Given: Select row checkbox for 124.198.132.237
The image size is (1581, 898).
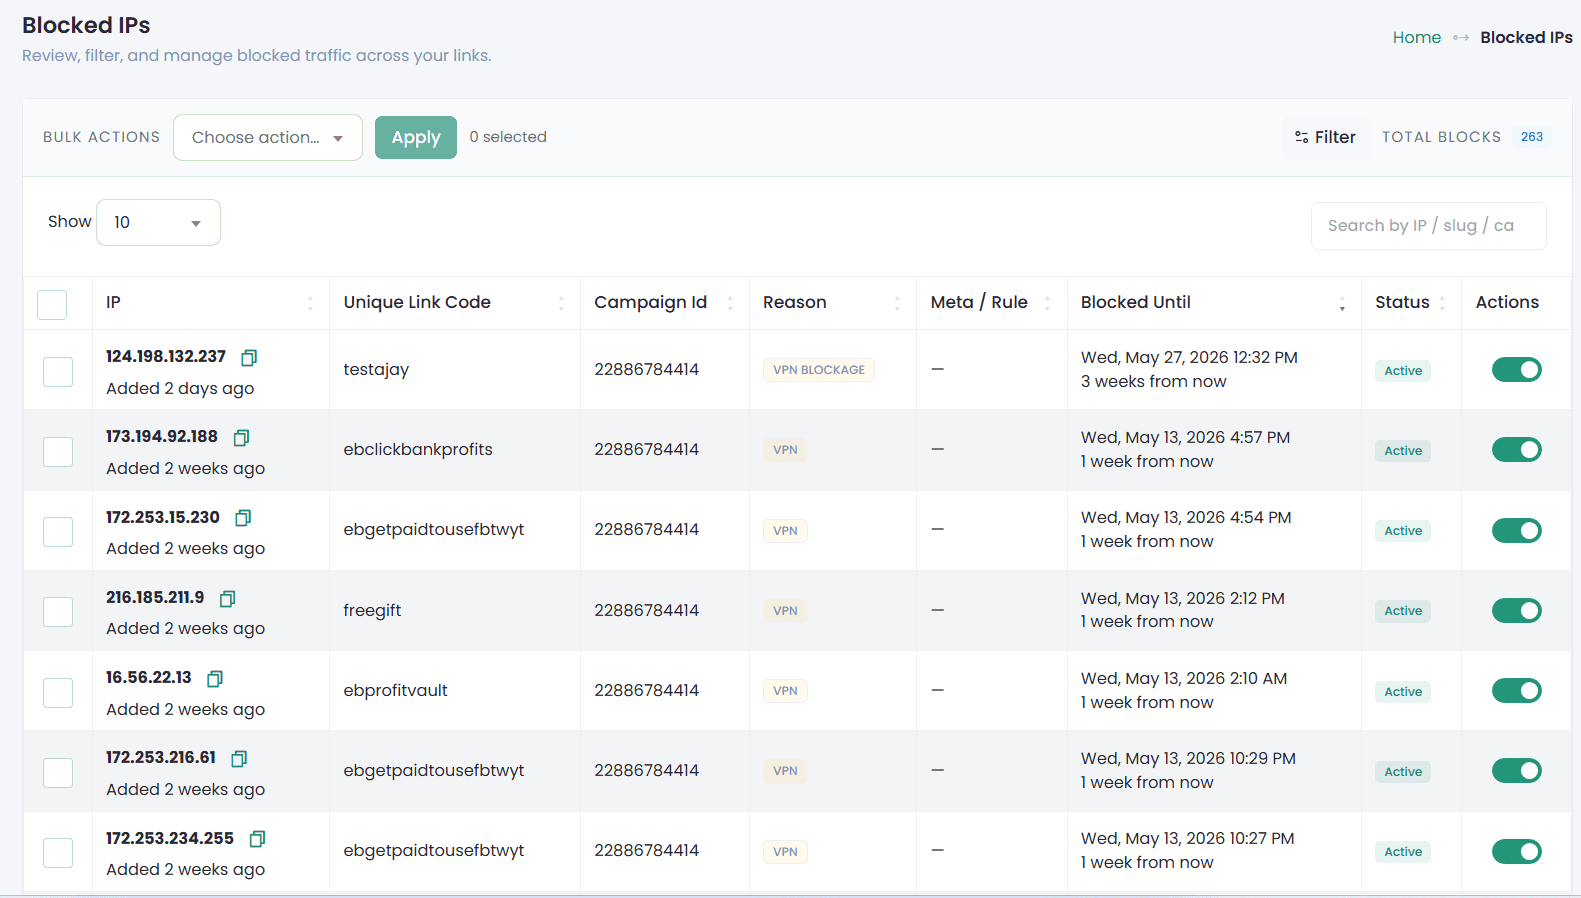Looking at the screenshot, I should [58, 371].
